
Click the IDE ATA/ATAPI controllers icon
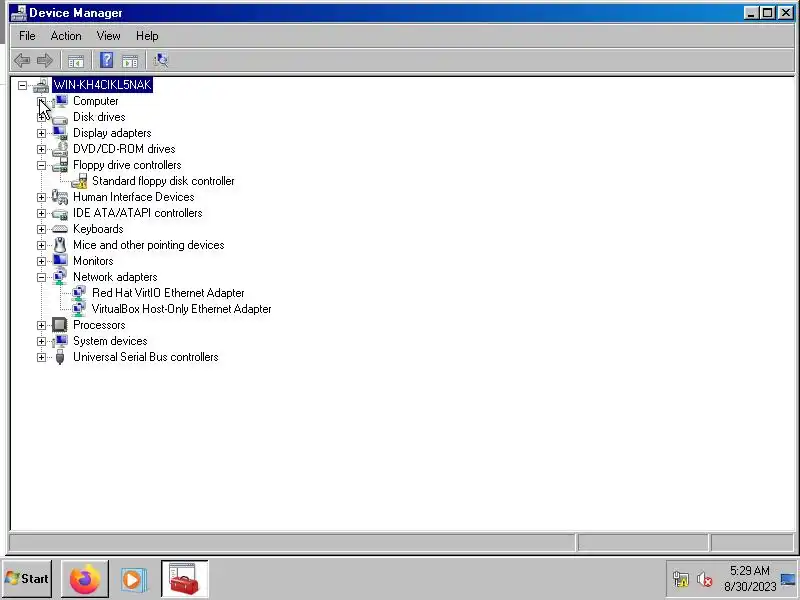60,213
